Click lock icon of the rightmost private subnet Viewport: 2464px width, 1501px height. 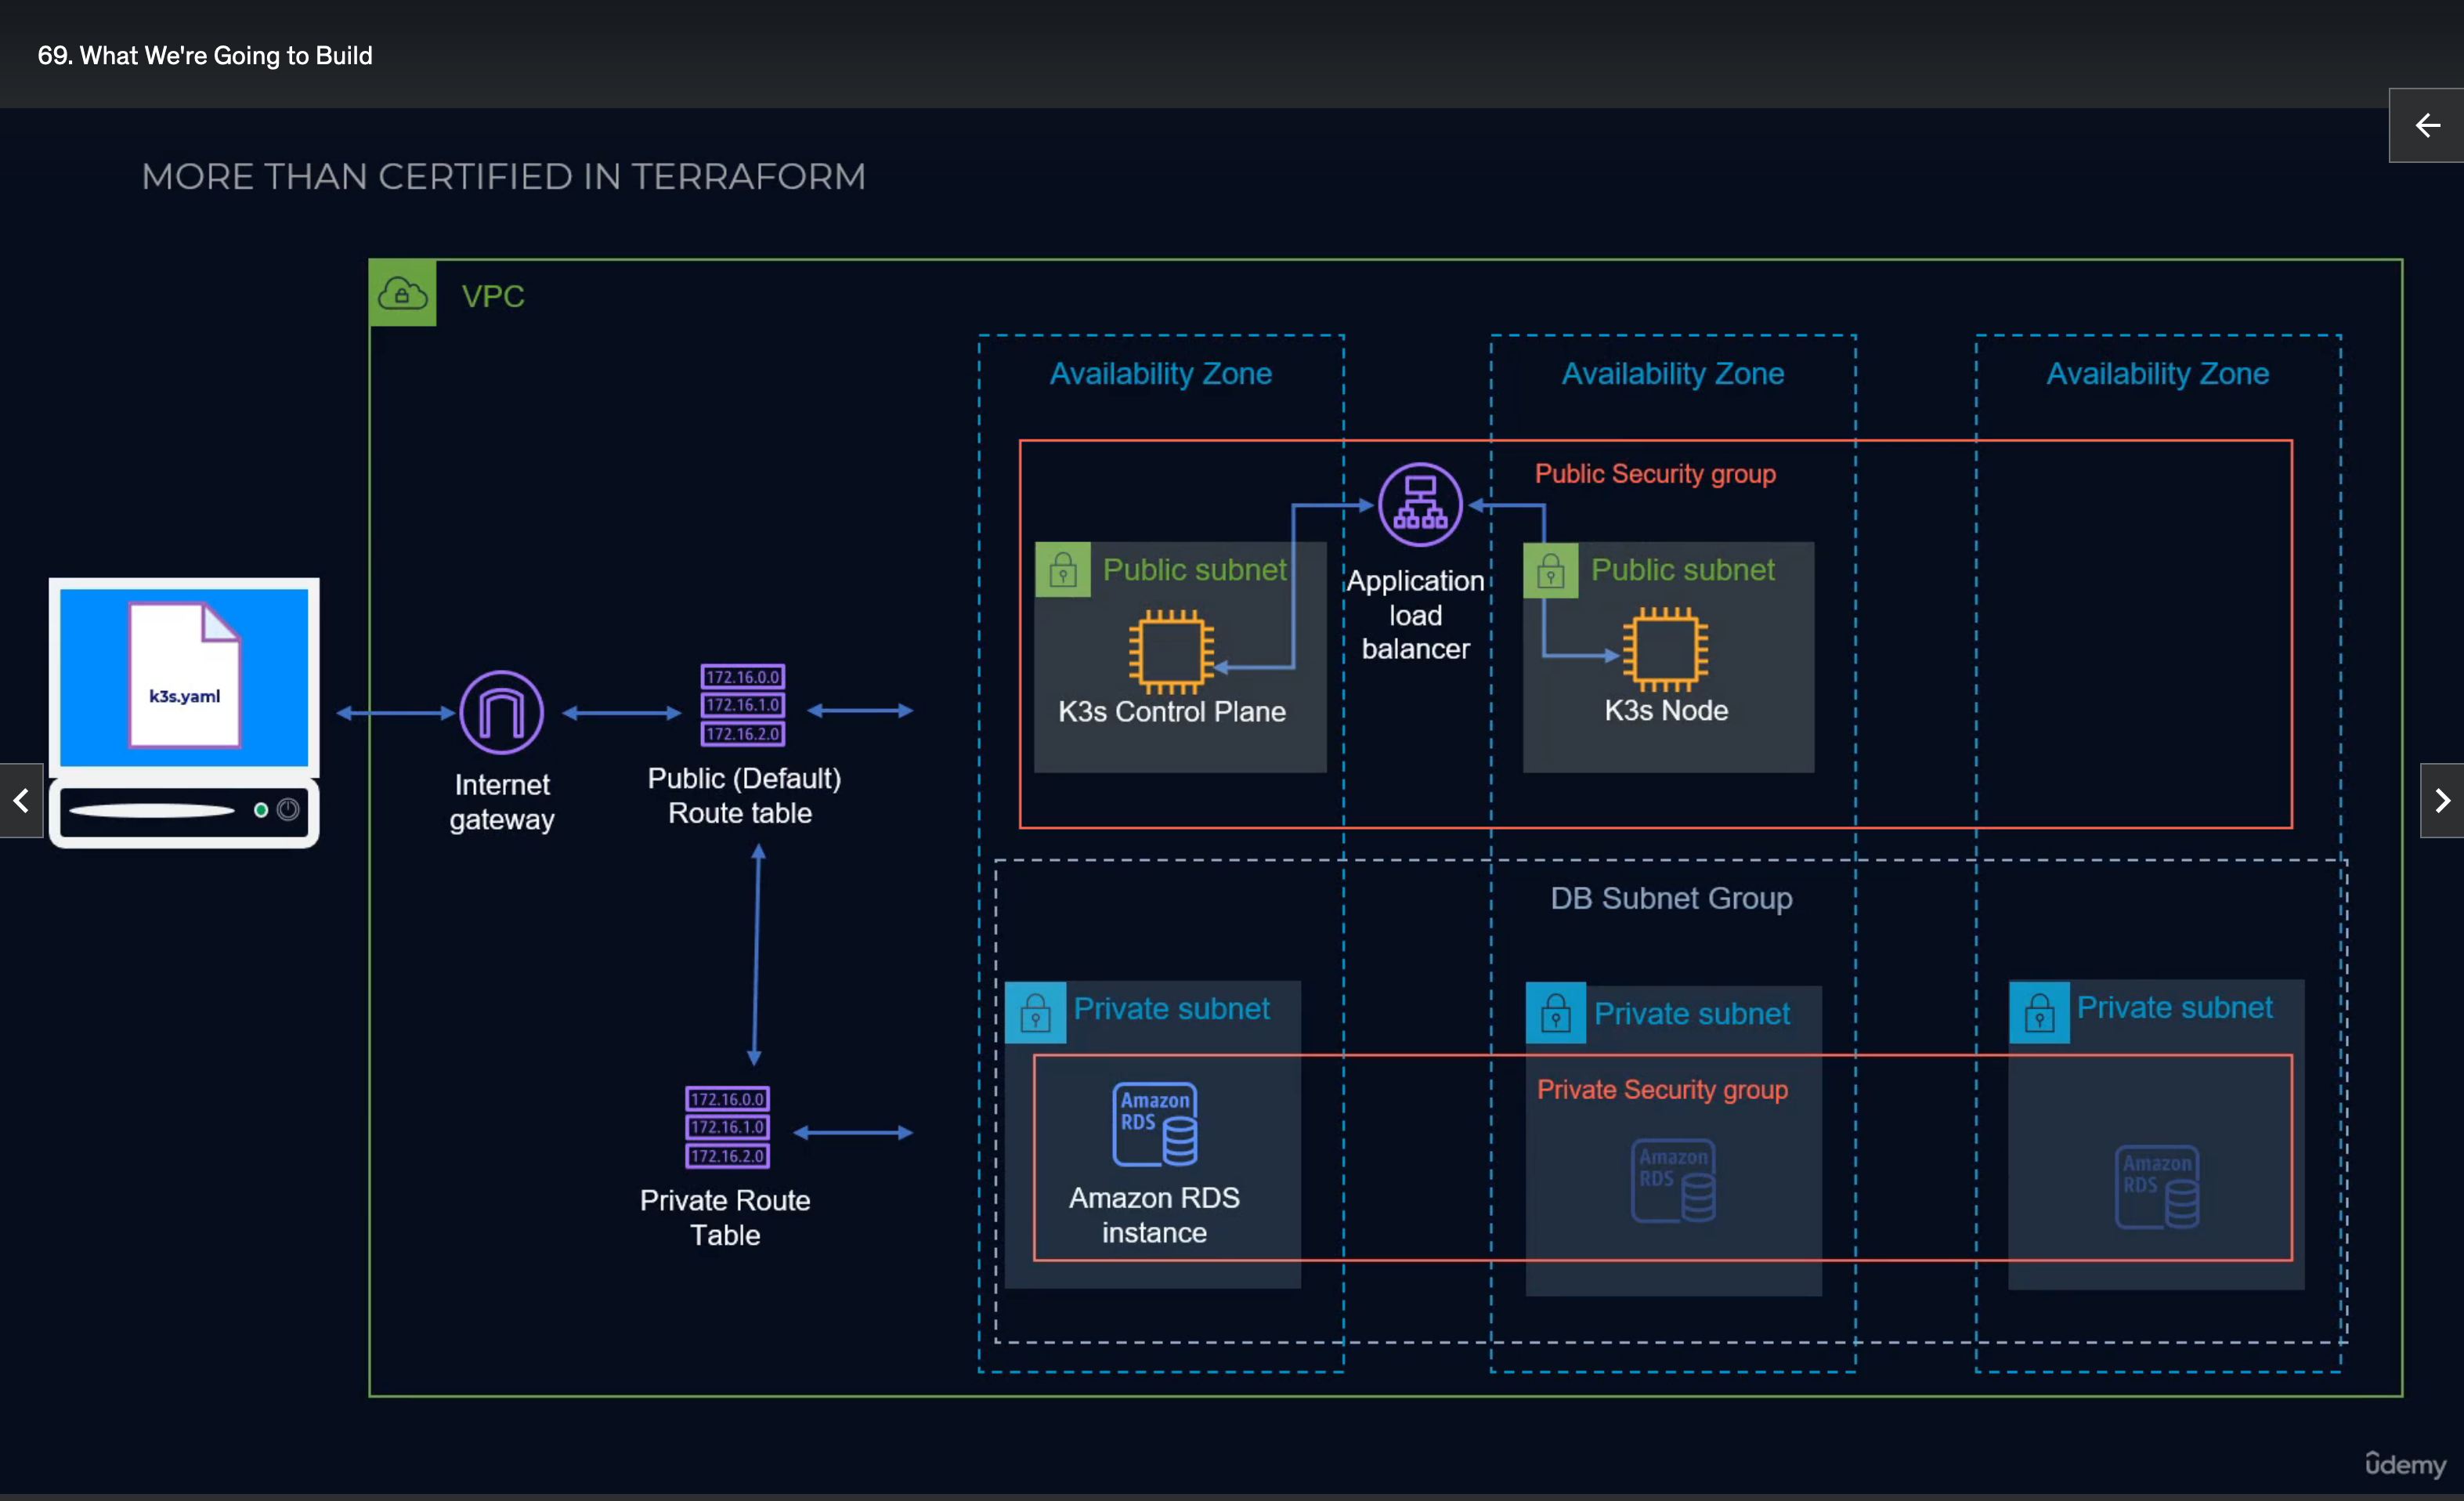(2039, 1012)
